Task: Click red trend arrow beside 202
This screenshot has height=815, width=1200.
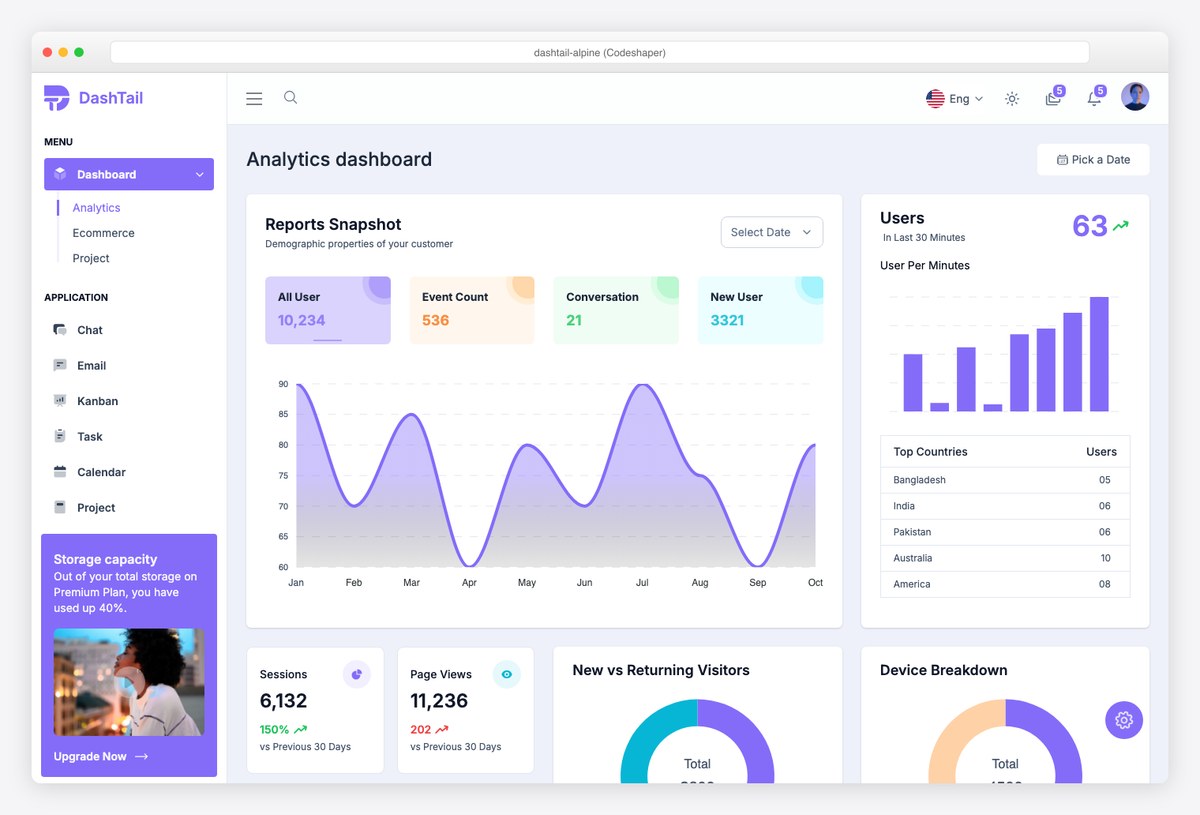Action: pos(442,730)
